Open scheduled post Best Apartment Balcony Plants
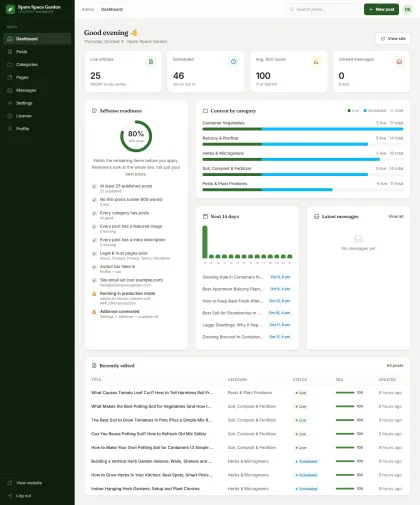 click(x=233, y=289)
